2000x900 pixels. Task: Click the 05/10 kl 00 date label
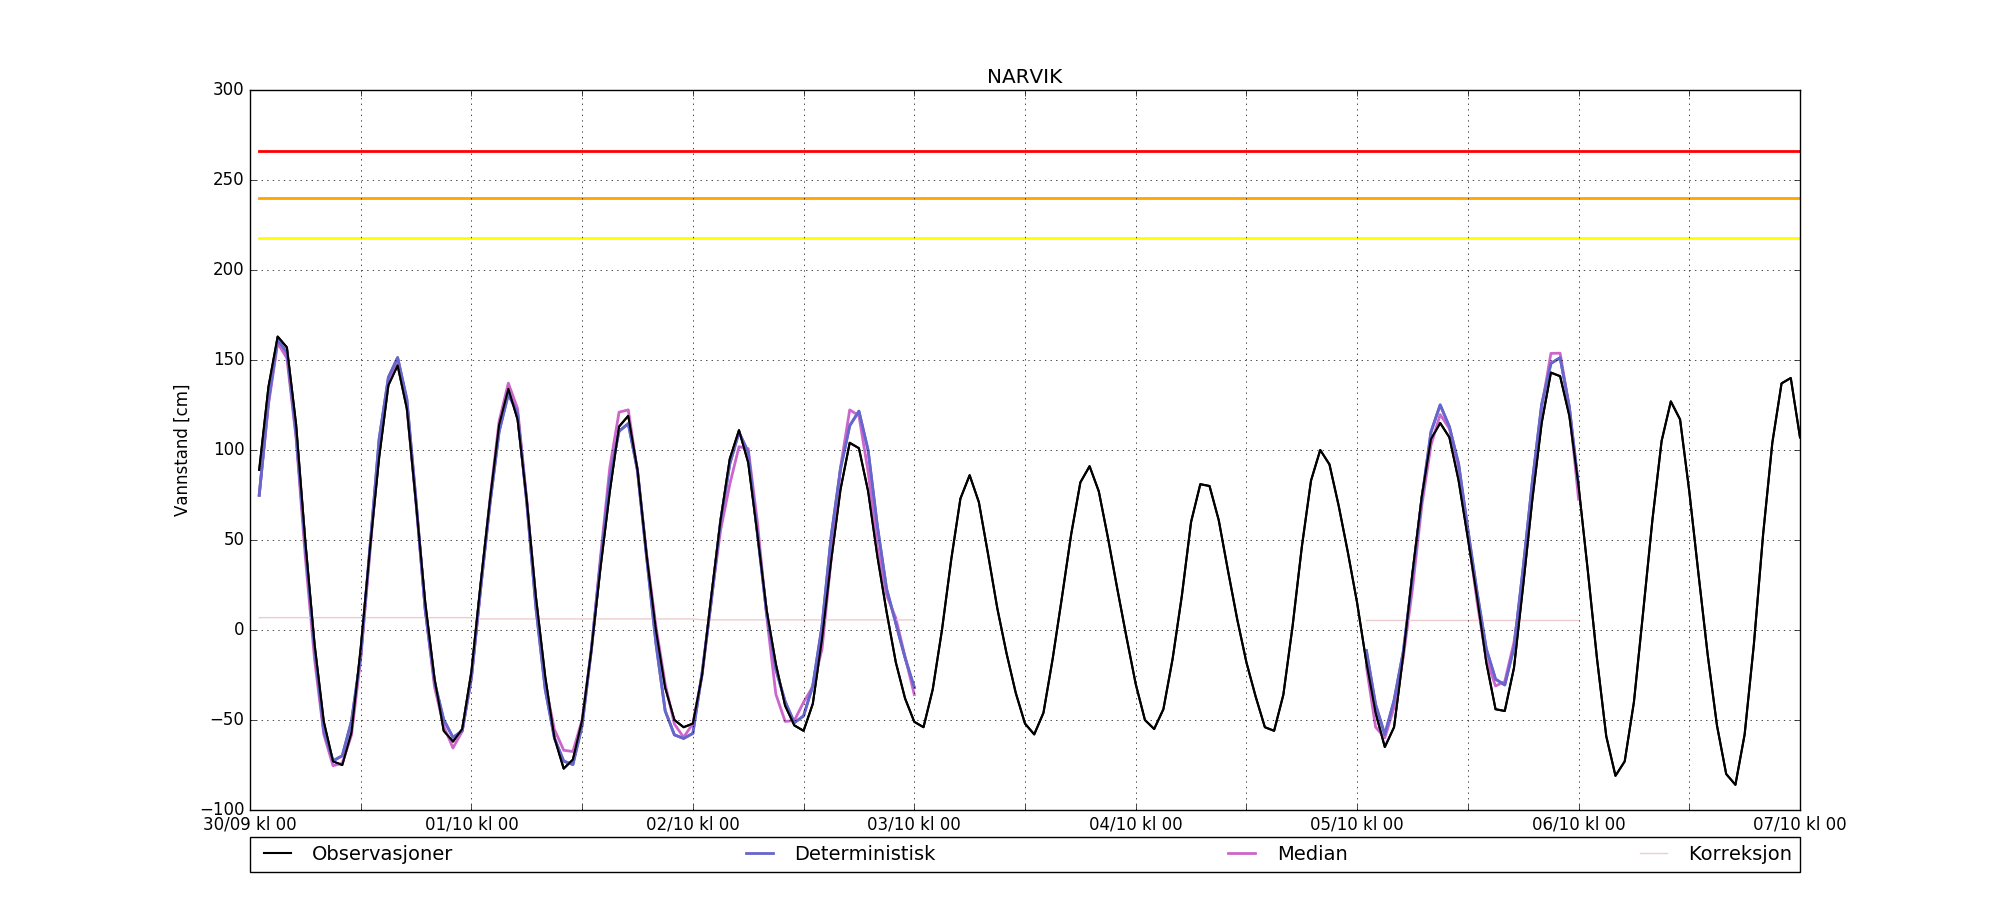(1357, 825)
